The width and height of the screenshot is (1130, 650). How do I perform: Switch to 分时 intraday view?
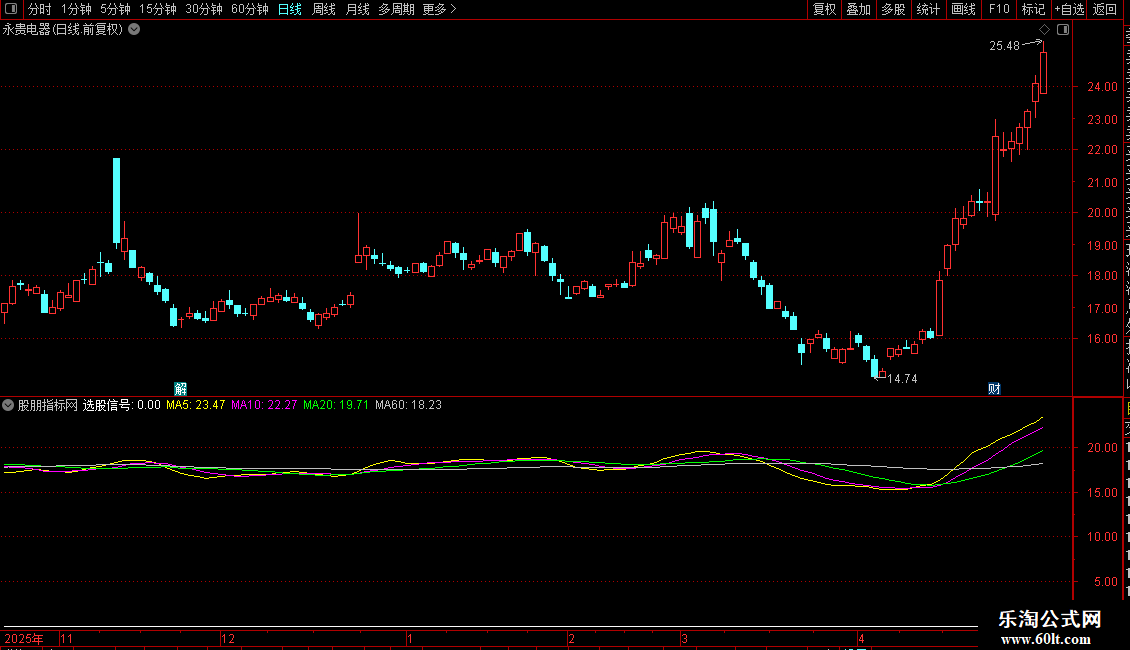tap(40, 9)
